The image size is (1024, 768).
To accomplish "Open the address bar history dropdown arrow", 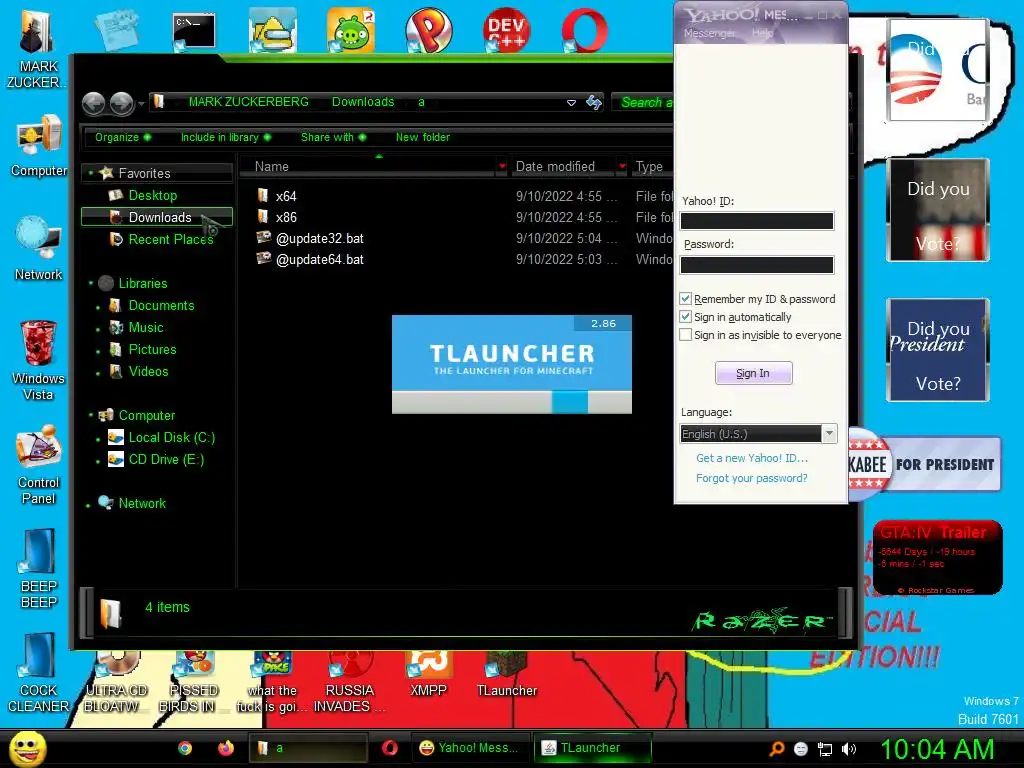I will point(571,103).
